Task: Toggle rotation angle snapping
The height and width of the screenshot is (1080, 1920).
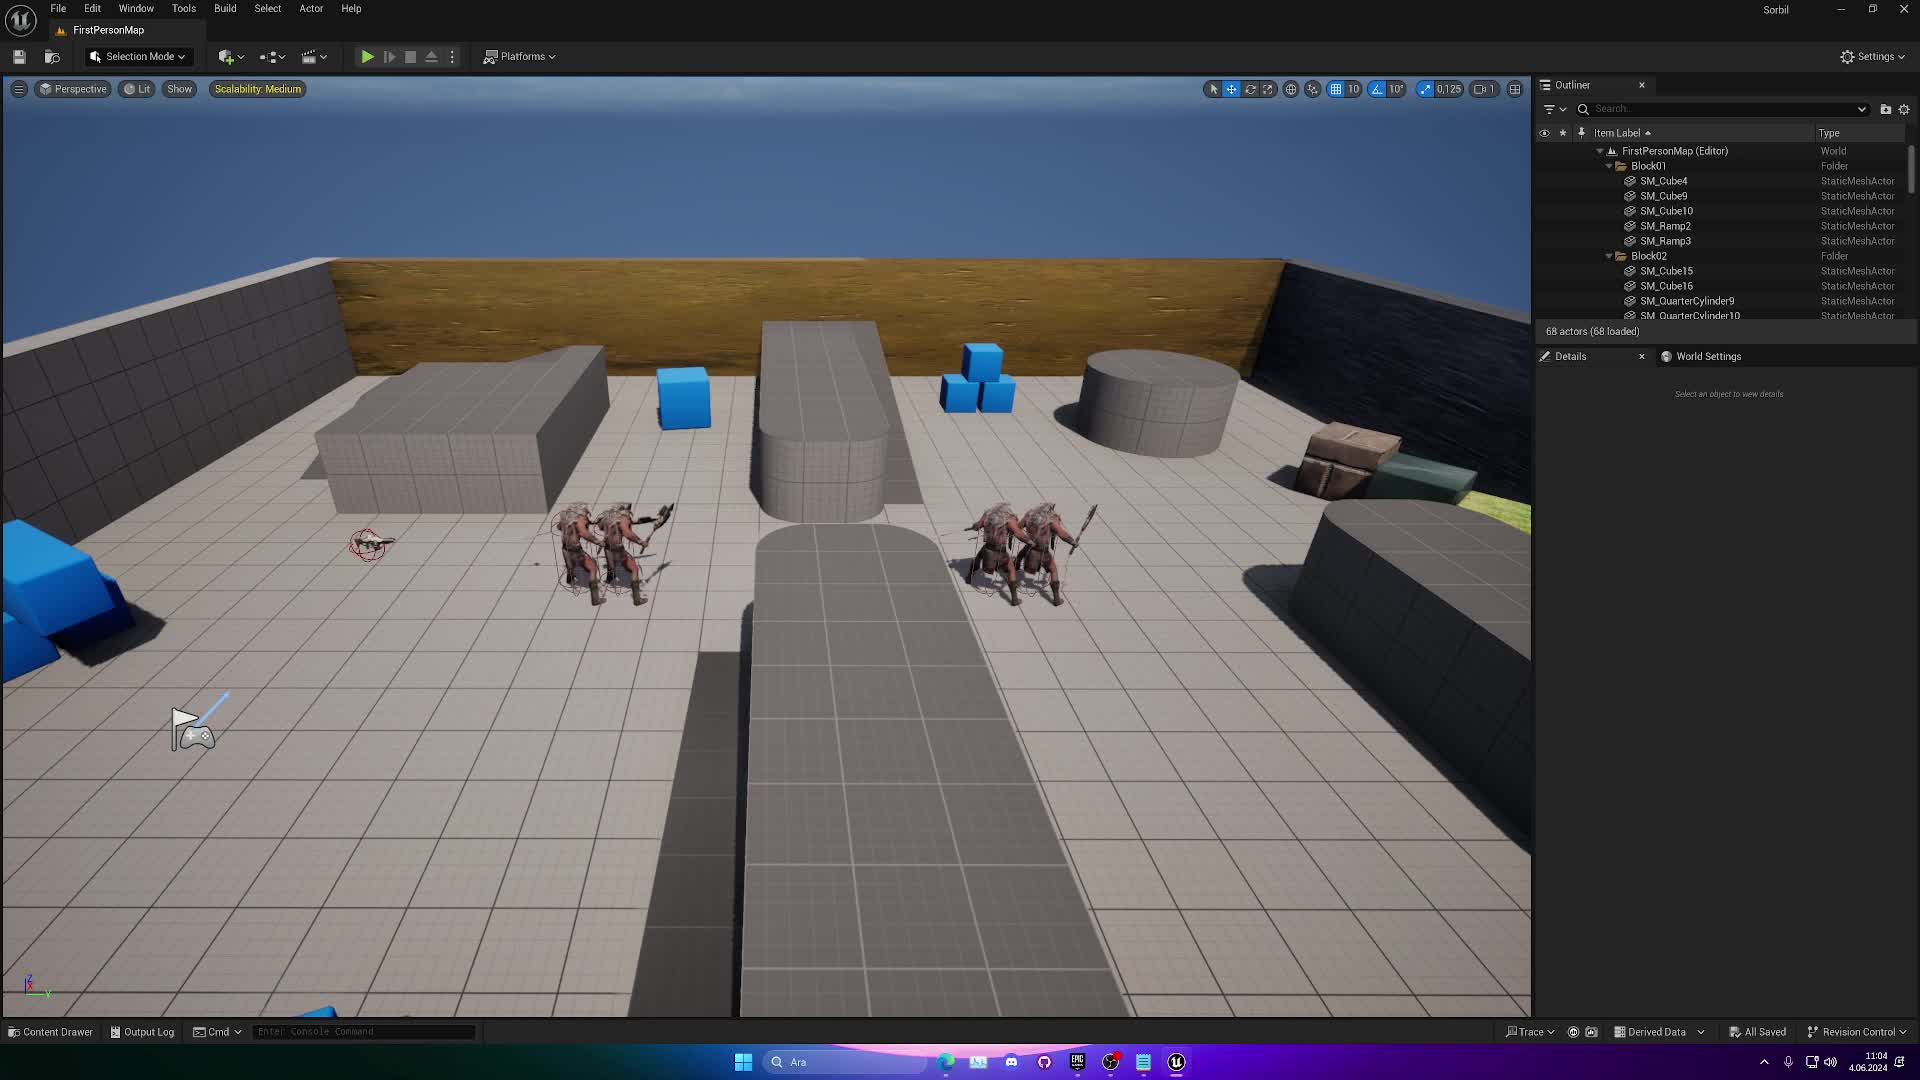Action: (1377, 89)
